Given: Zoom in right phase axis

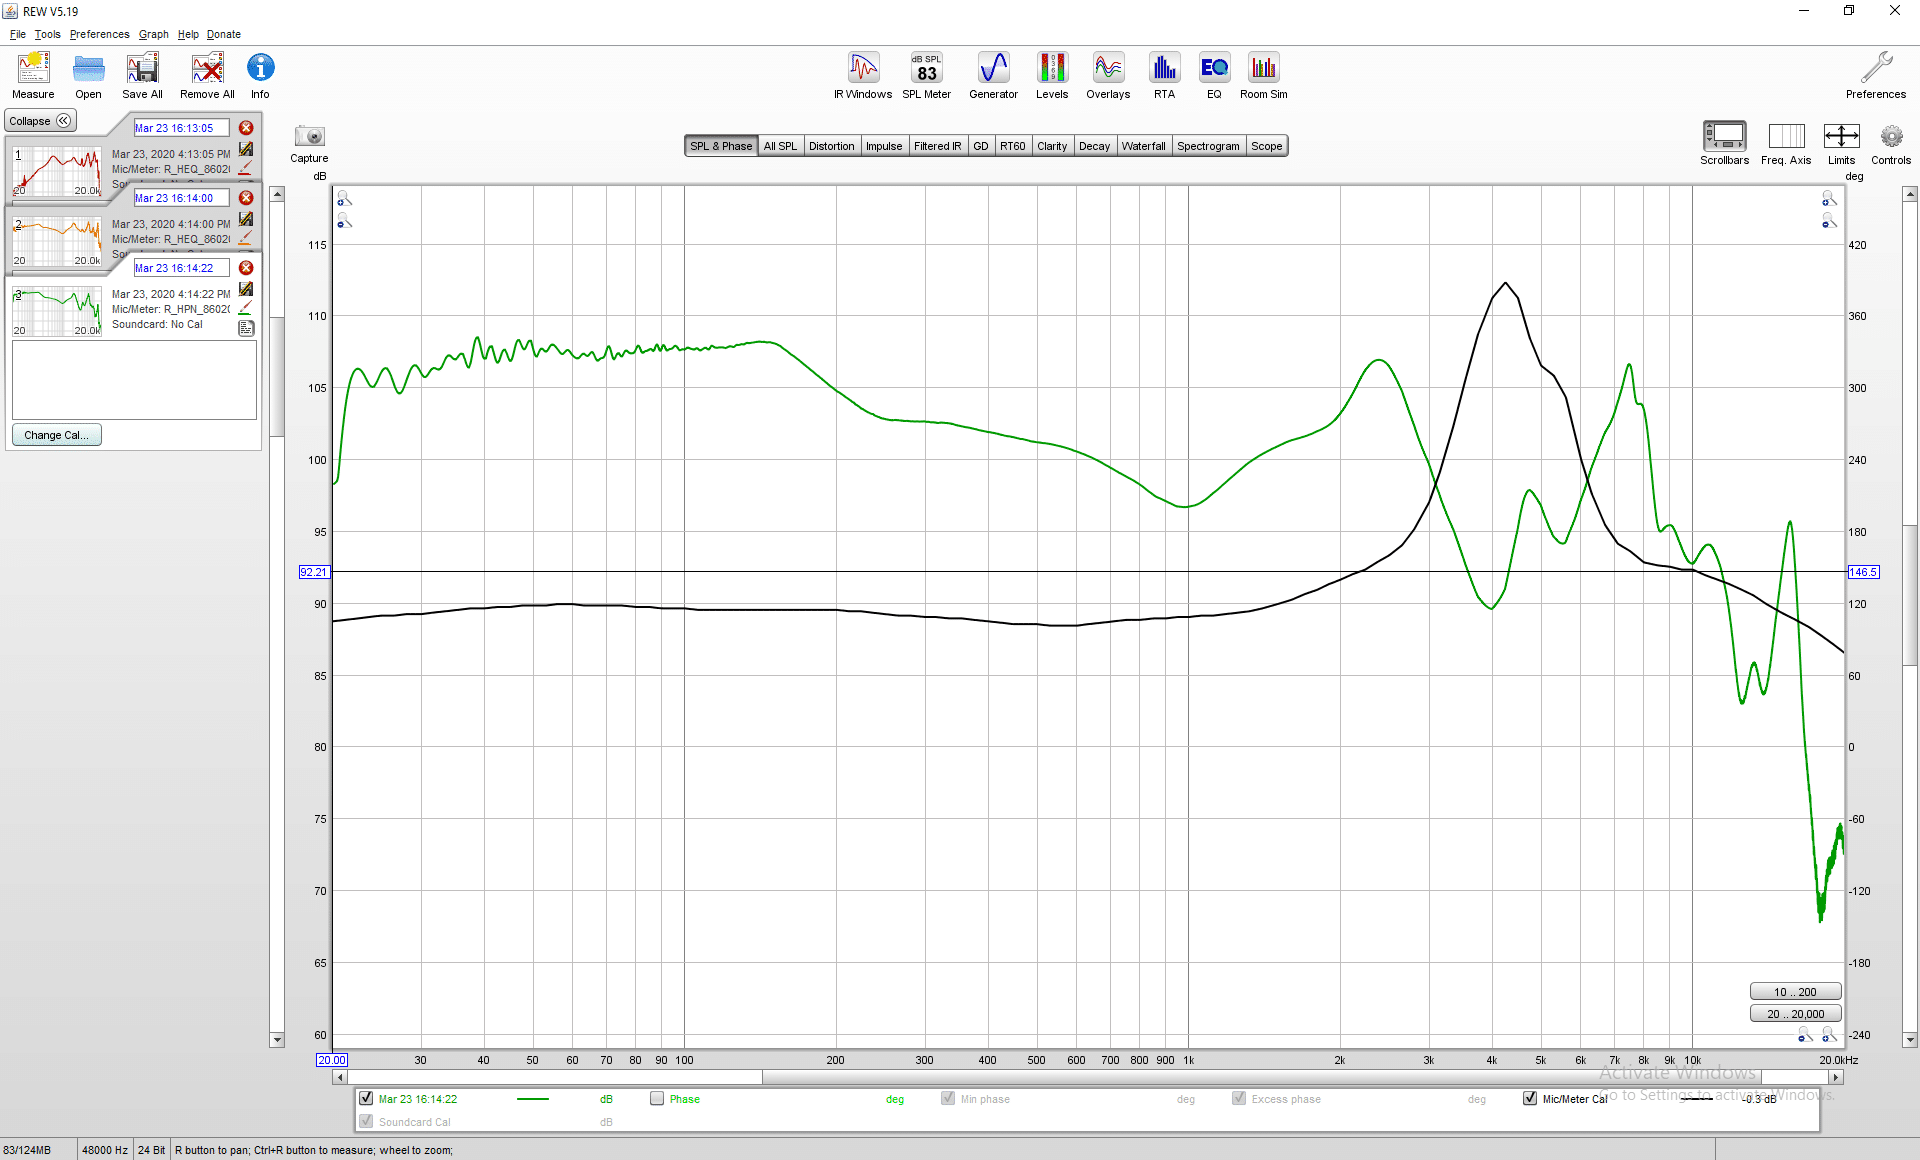Looking at the screenshot, I should click(x=1829, y=198).
